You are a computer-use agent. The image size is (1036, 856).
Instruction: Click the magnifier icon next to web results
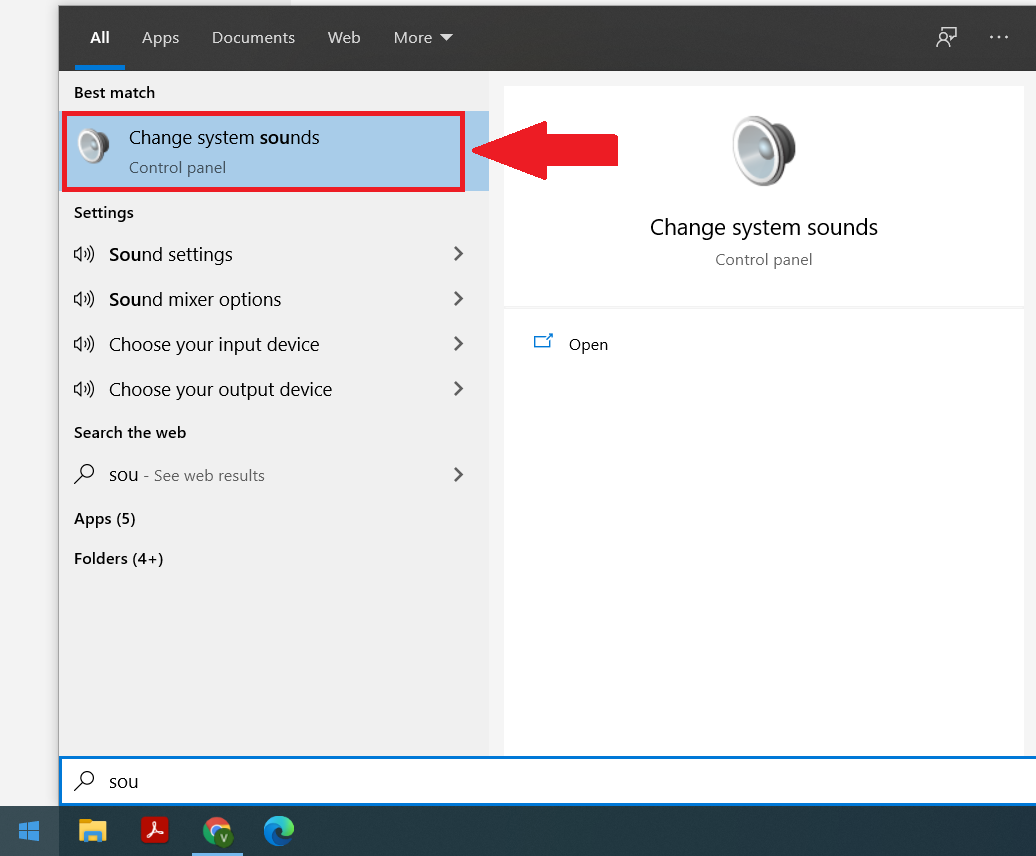pos(84,474)
